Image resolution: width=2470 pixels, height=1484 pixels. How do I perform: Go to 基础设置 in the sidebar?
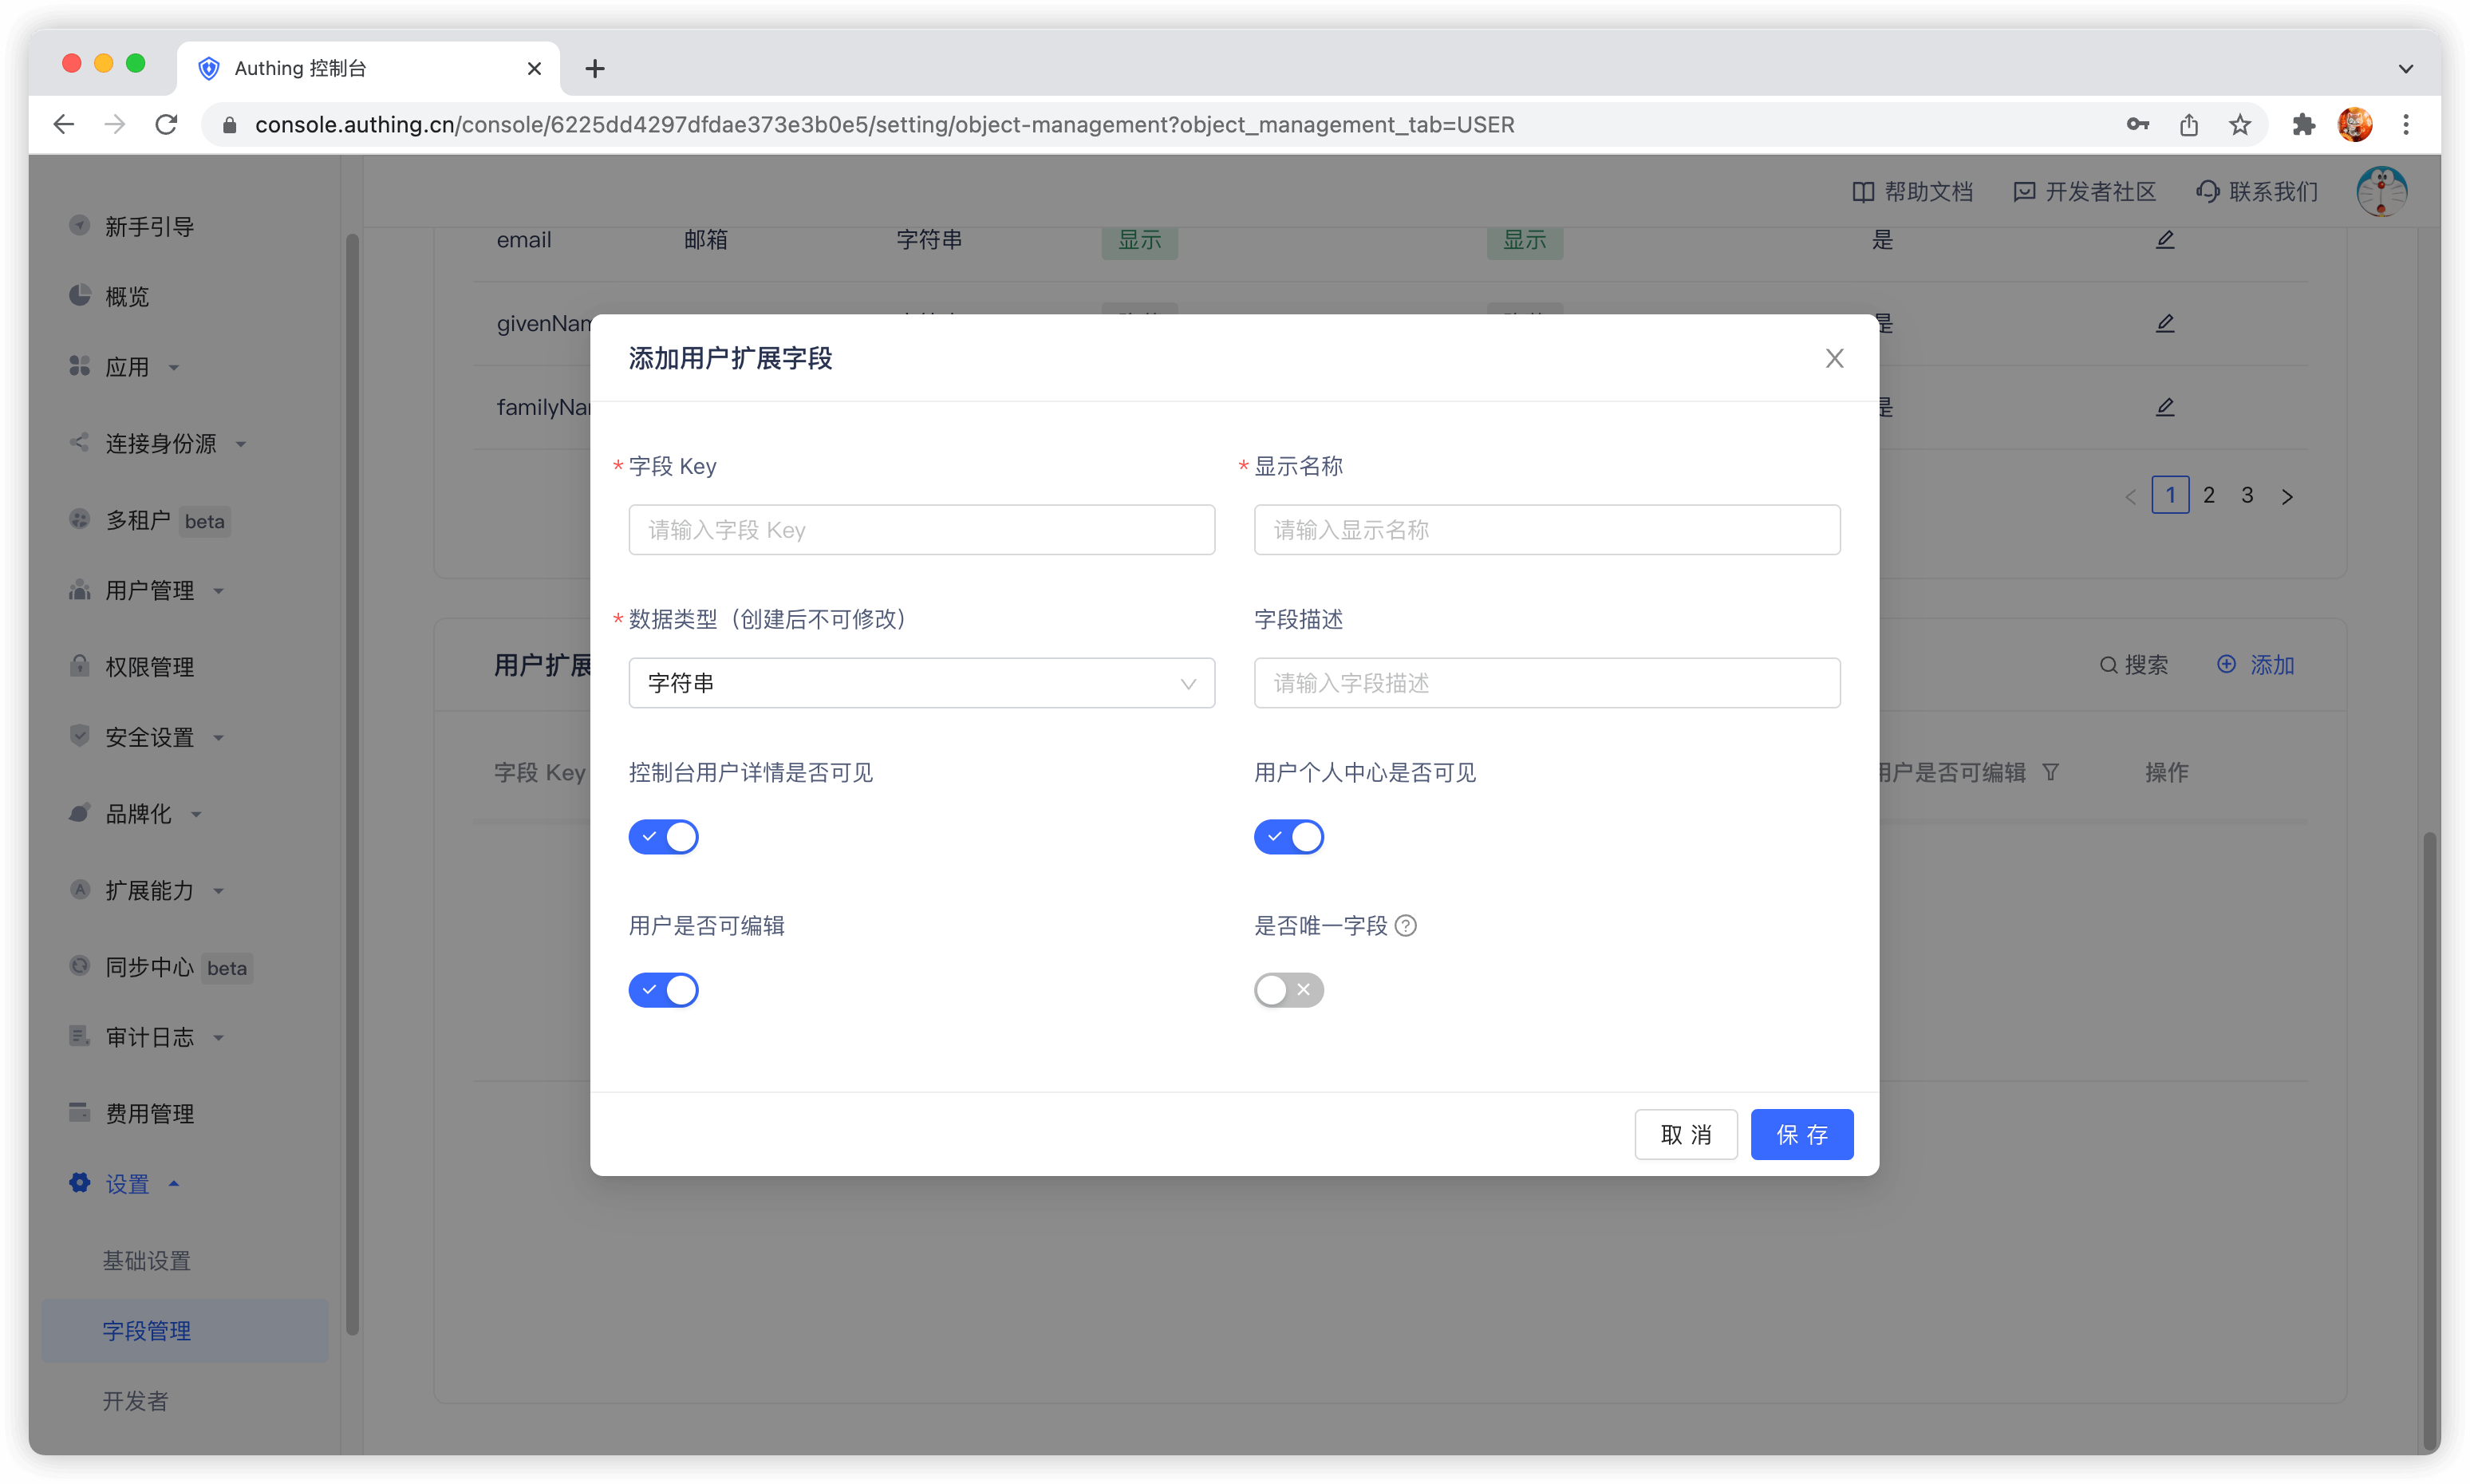pos(147,1261)
